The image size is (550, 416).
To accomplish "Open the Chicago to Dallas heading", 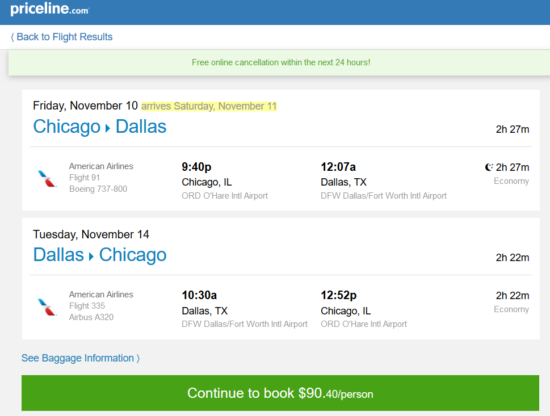I will [x=100, y=127].
